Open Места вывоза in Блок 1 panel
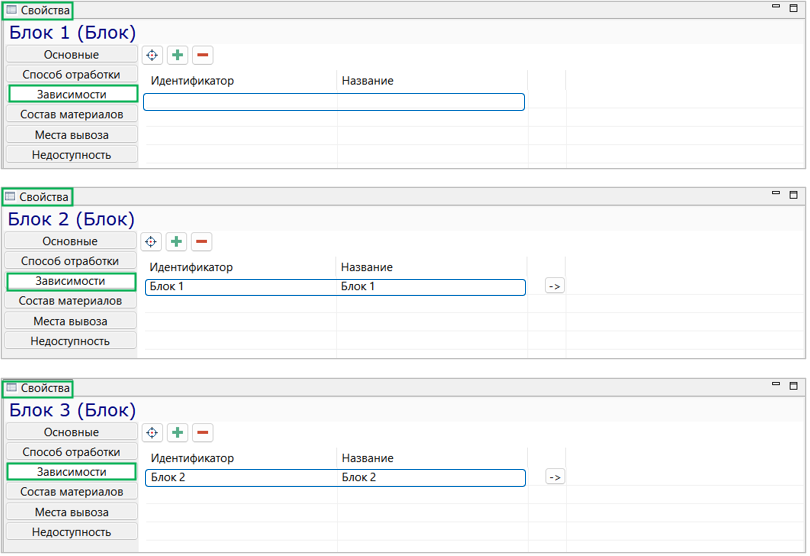 pos(72,135)
